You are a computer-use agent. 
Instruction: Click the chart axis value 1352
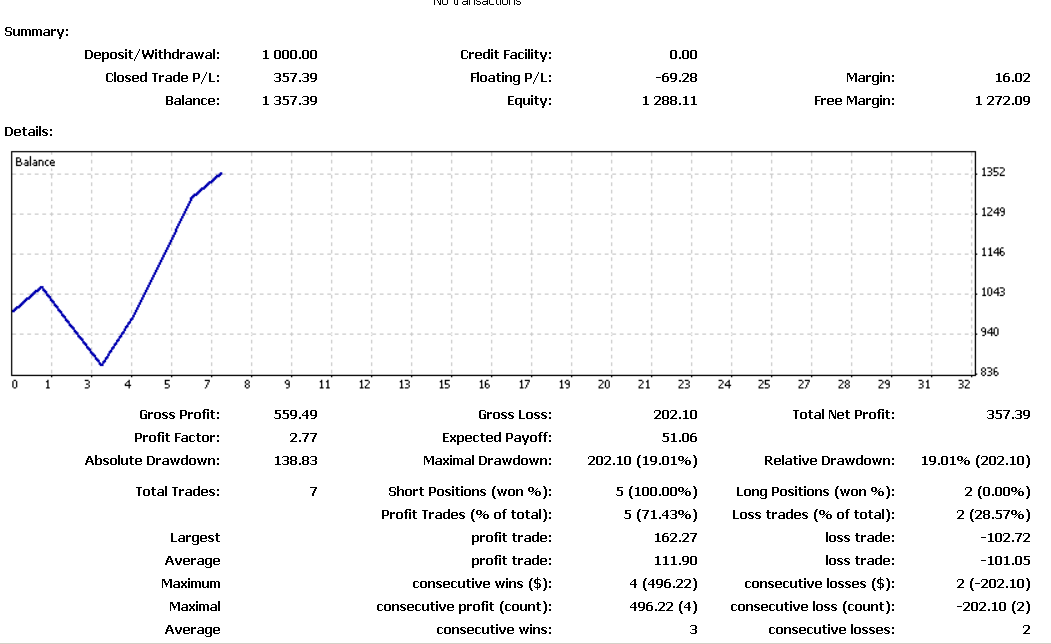coord(993,172)
